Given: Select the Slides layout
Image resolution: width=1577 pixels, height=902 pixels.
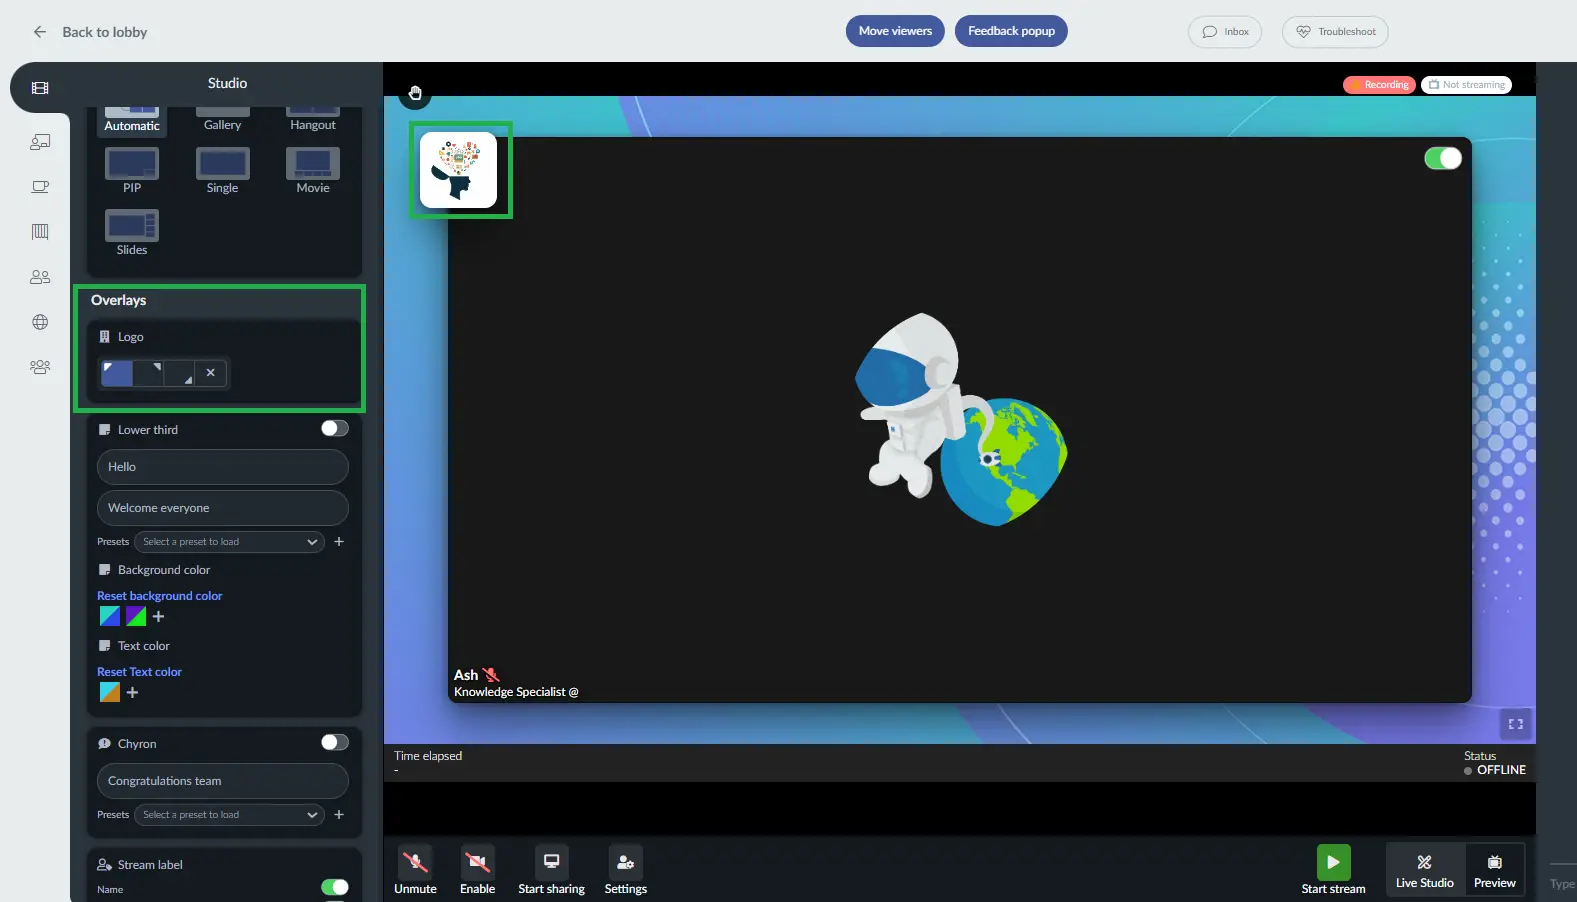Looking at the screenshot, I should pyautogui.click(x=132, y=233).
